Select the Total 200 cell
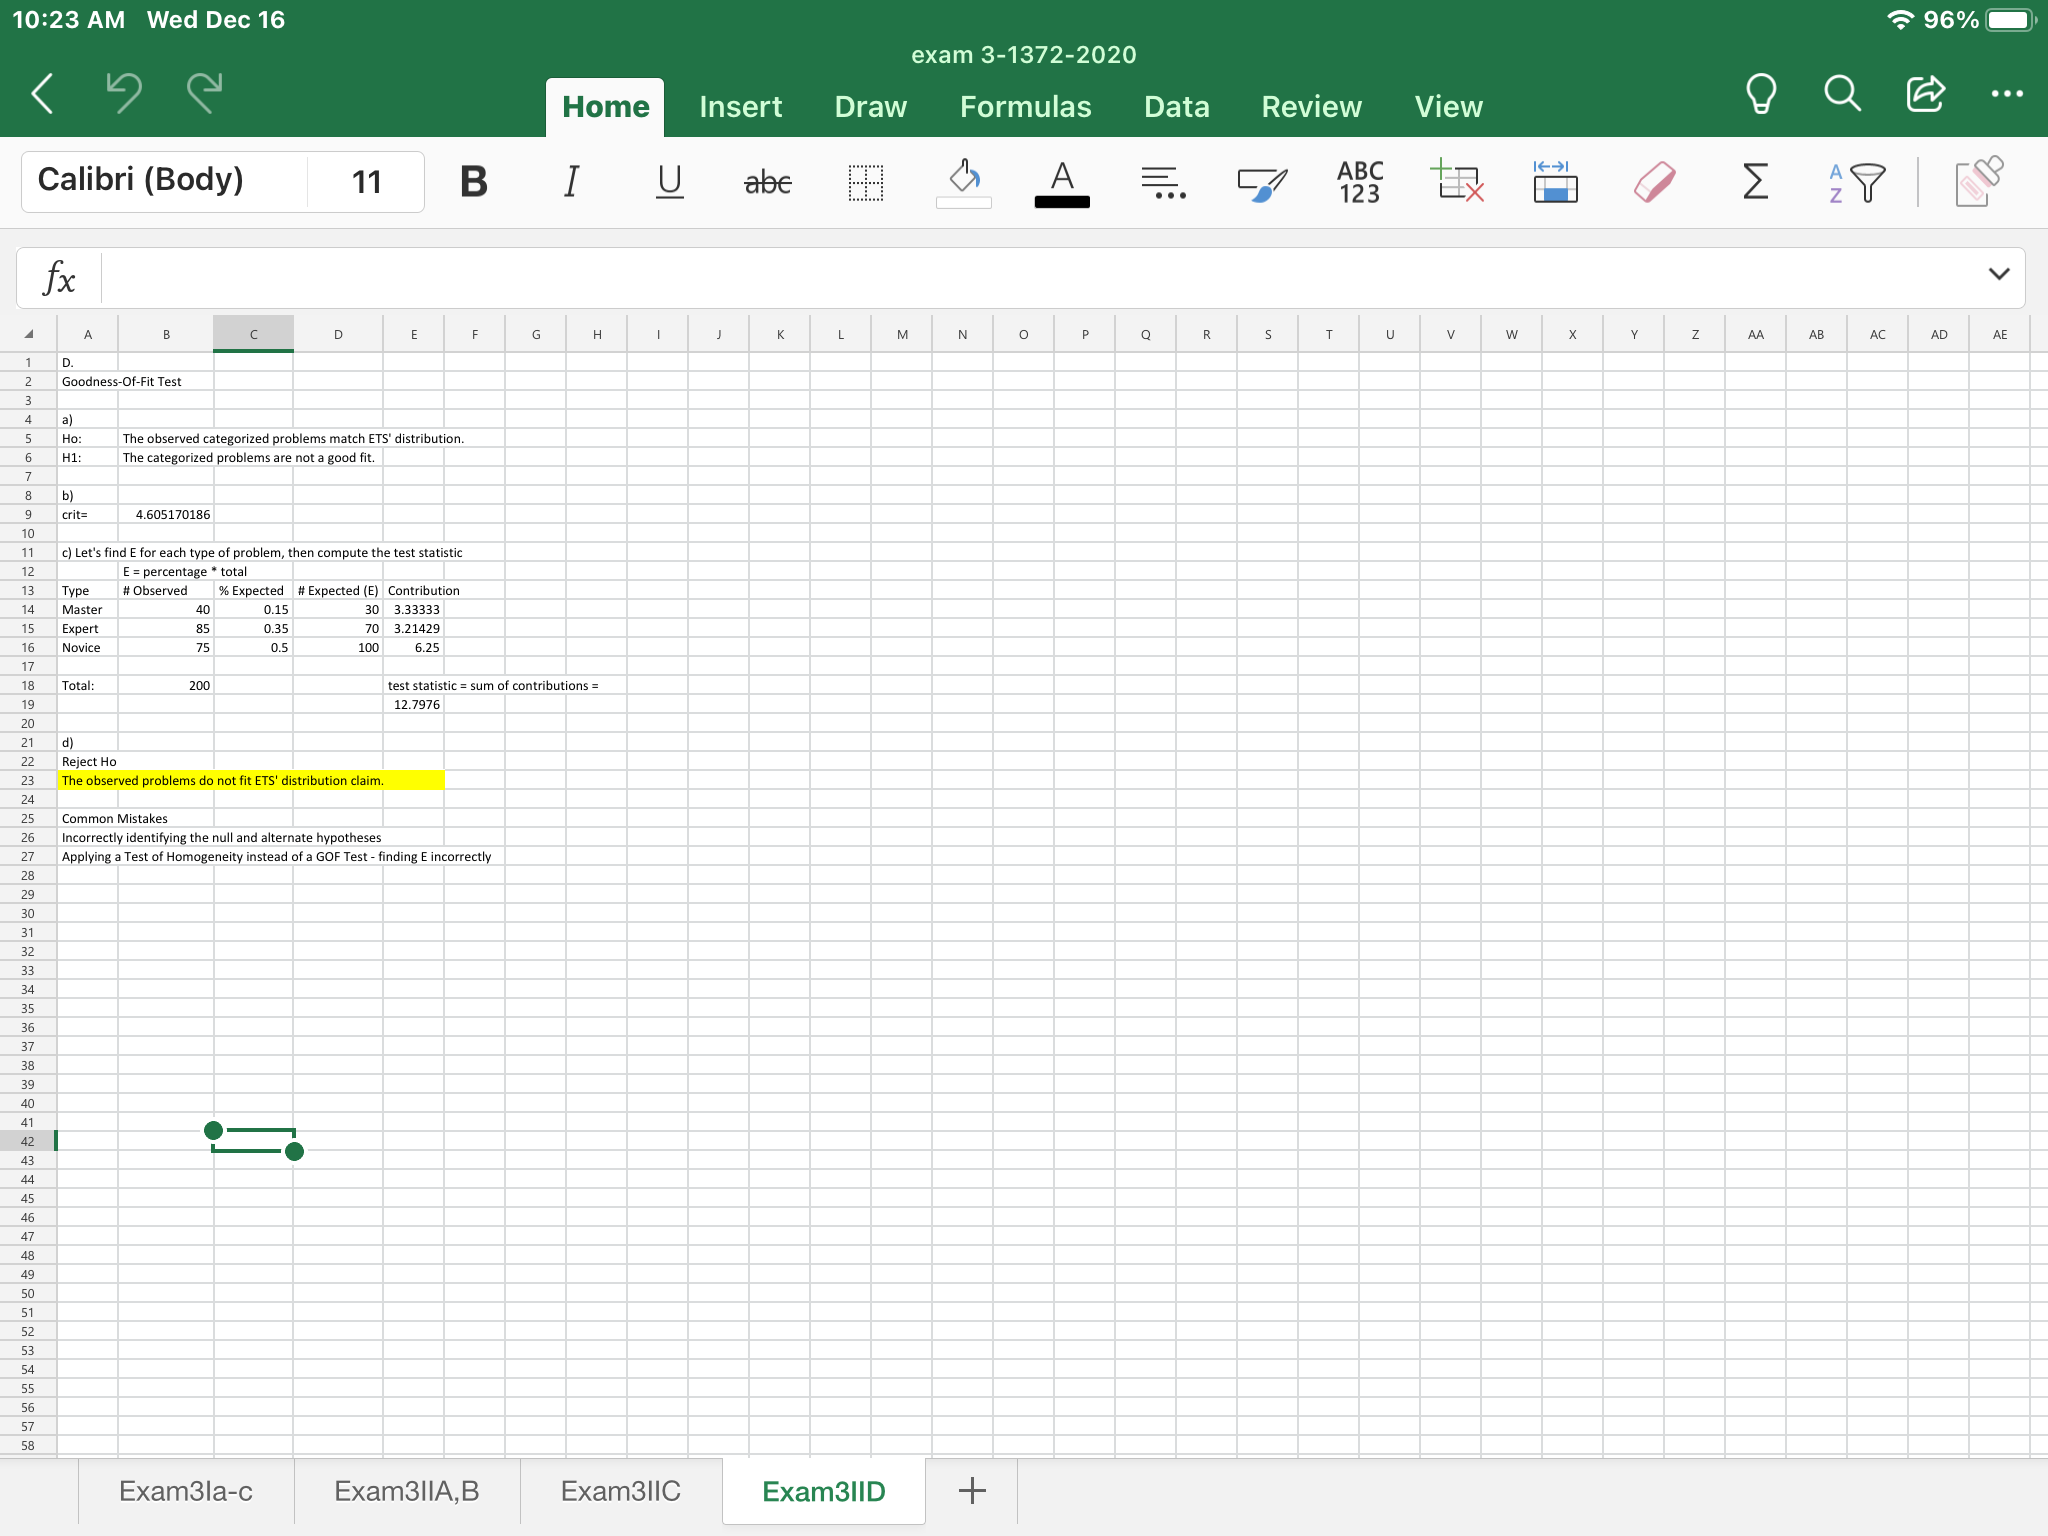2048x1536 pixels. 165,685
